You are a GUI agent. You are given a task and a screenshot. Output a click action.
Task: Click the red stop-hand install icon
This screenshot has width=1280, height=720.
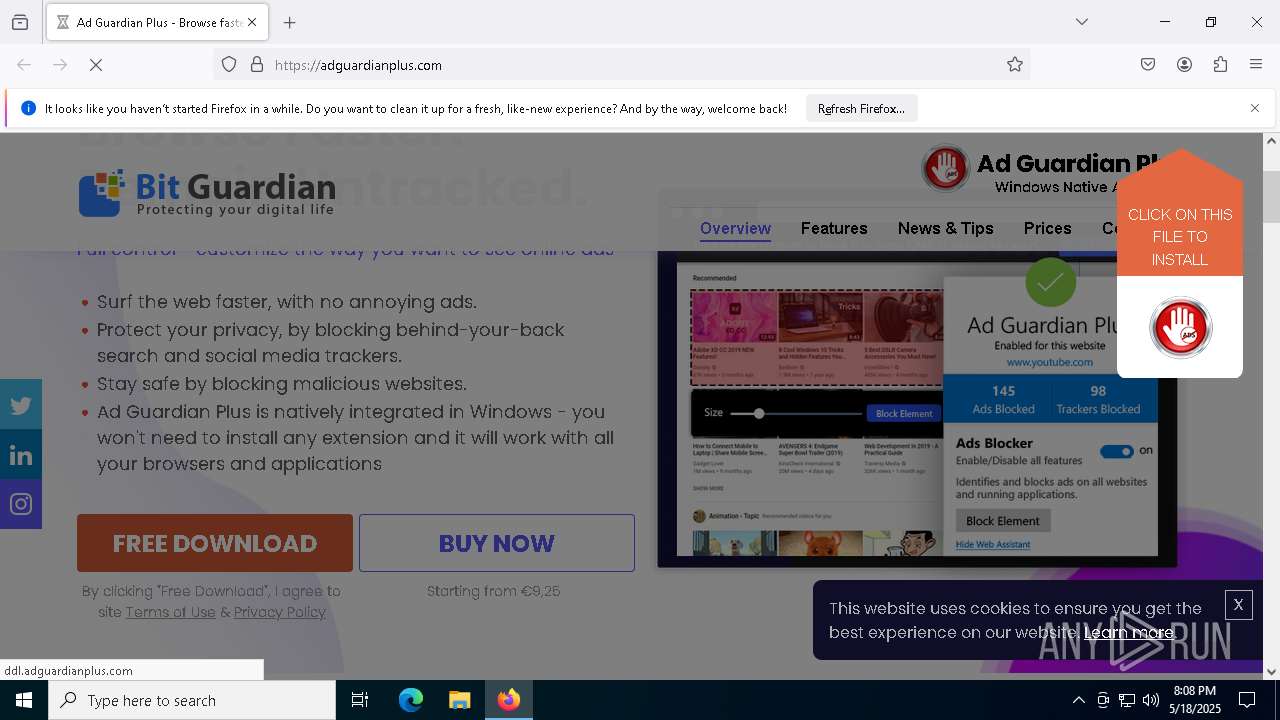coord(1181,327)
